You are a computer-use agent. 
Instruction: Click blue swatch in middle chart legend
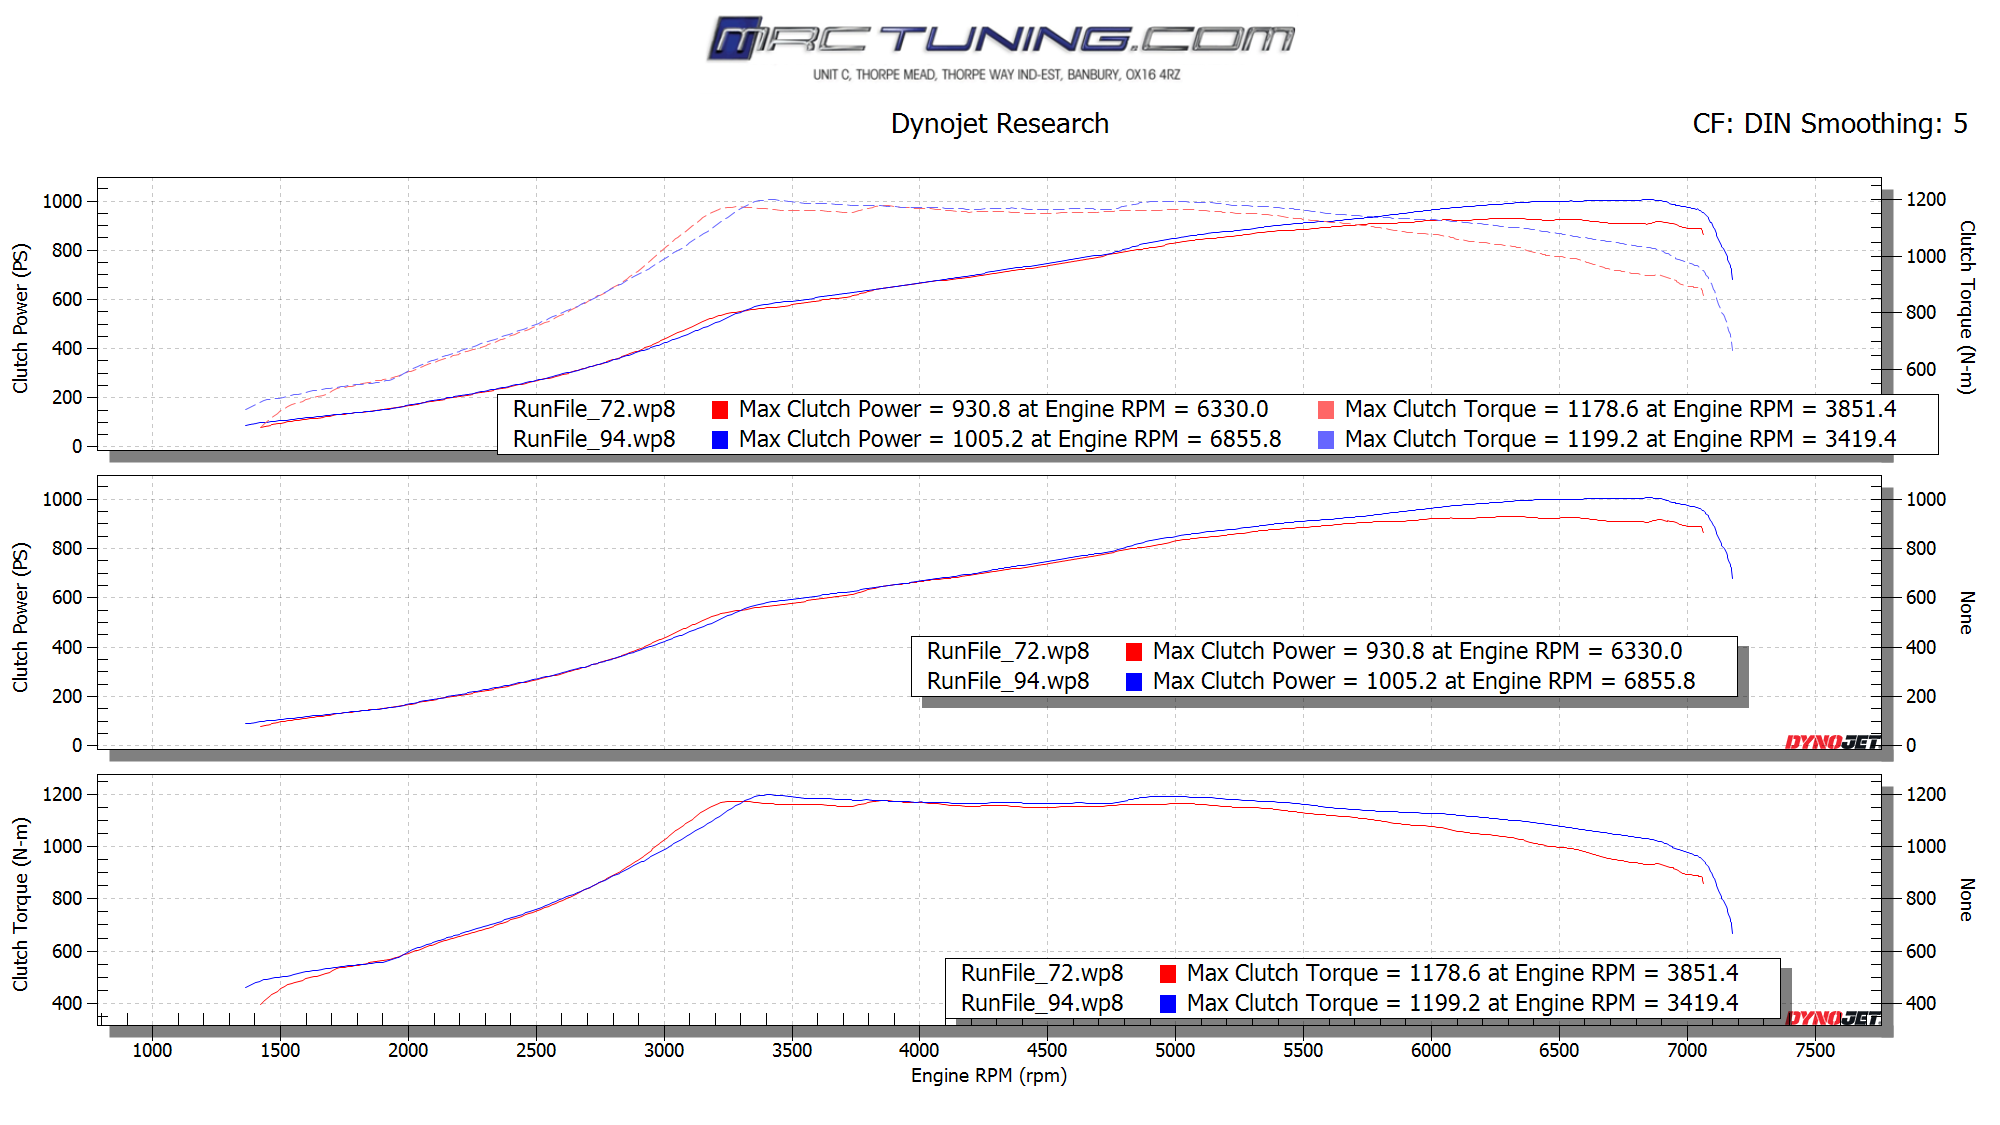pos(1134,682)
